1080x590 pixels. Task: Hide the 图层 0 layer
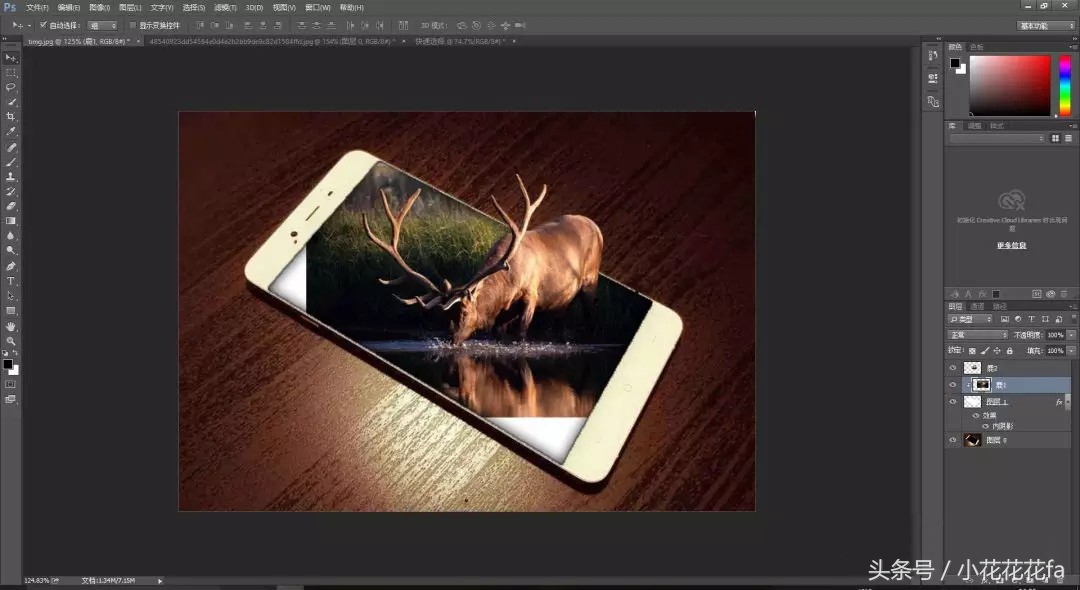click(x=952, y=439)
